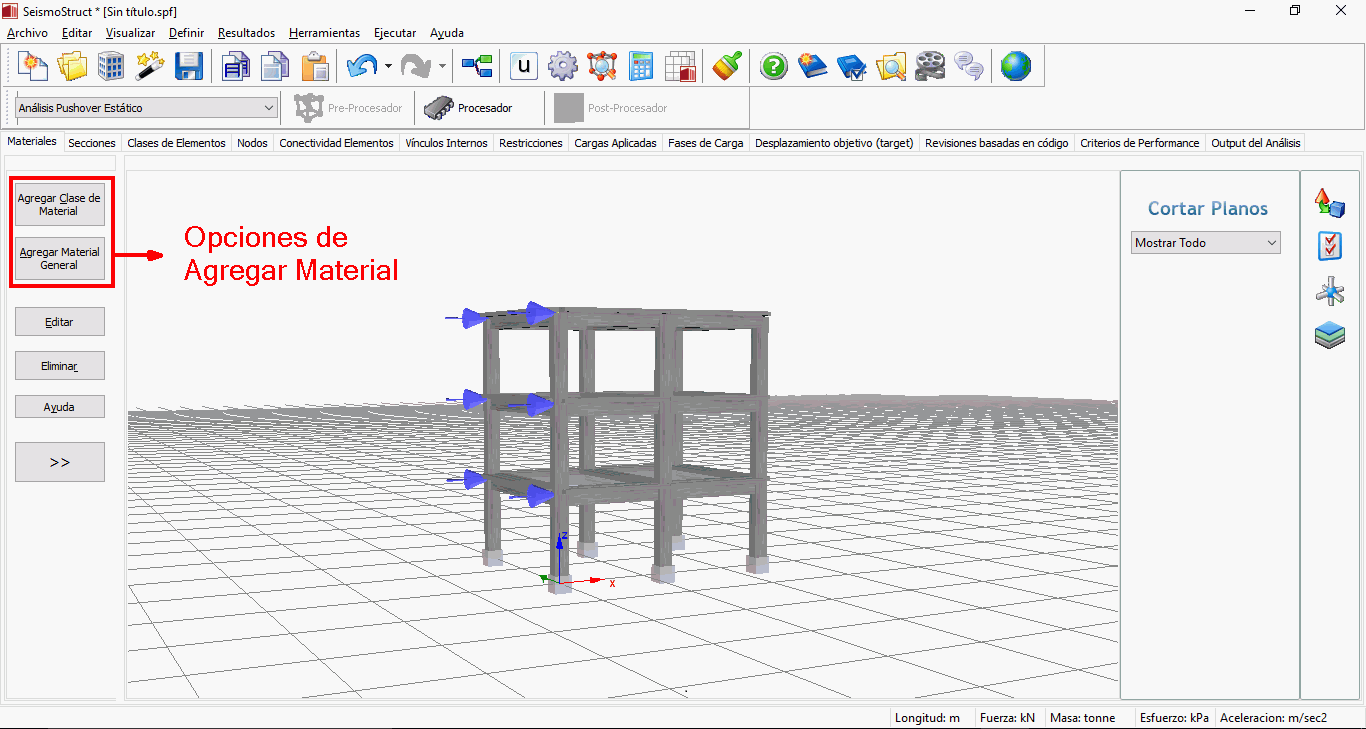Click the 3D axes node icon

pos(1329,291)
